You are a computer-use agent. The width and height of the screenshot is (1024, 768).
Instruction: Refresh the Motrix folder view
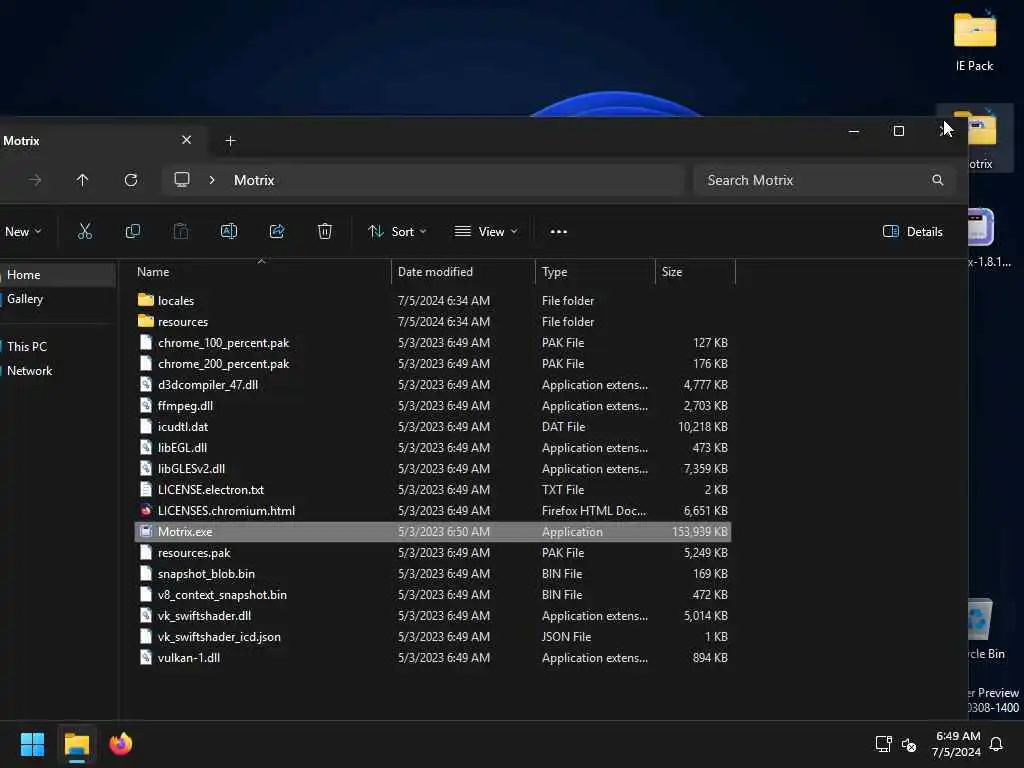131,180
